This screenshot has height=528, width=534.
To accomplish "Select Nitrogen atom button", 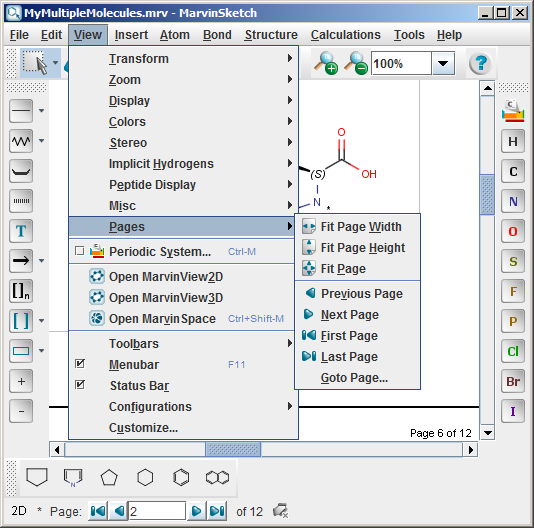I will click(x=513, y=201).
